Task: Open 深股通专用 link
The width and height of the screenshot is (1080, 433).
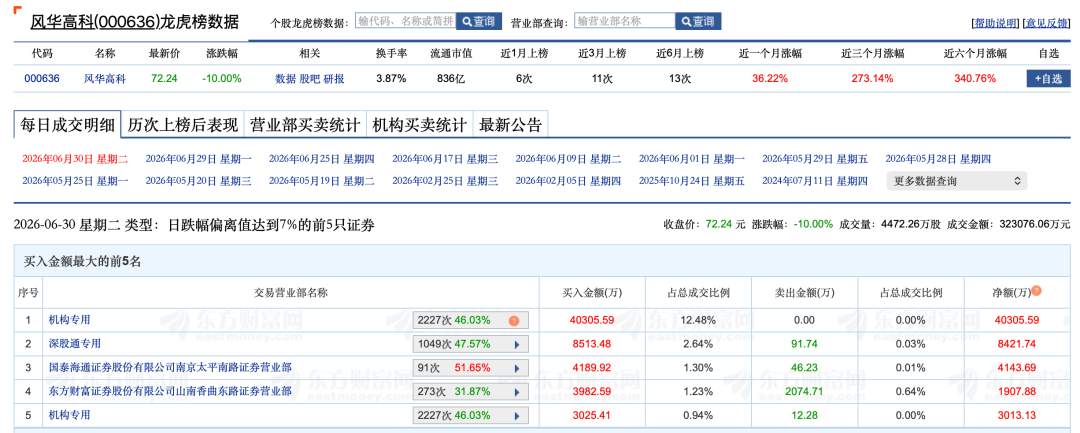Action: (x=74, y=344)
